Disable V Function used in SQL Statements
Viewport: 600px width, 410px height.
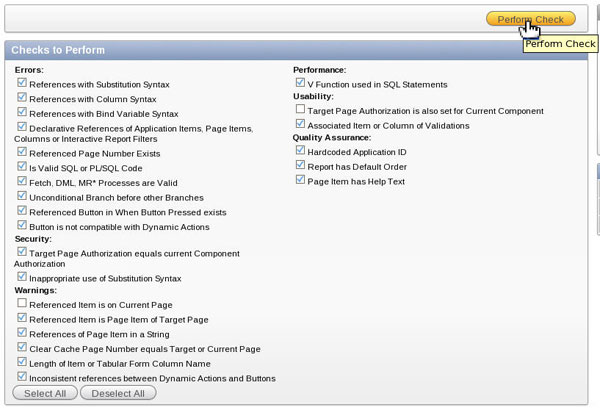[301, 85]
